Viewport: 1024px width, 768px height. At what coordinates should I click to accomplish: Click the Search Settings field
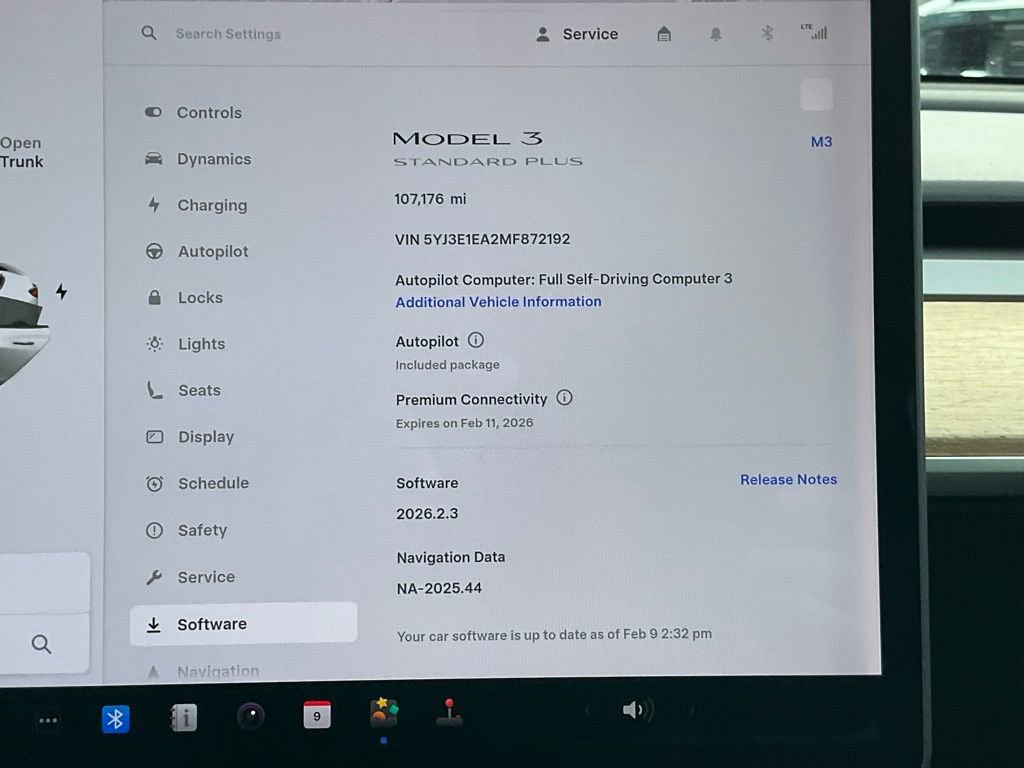[x=228, y=34]
